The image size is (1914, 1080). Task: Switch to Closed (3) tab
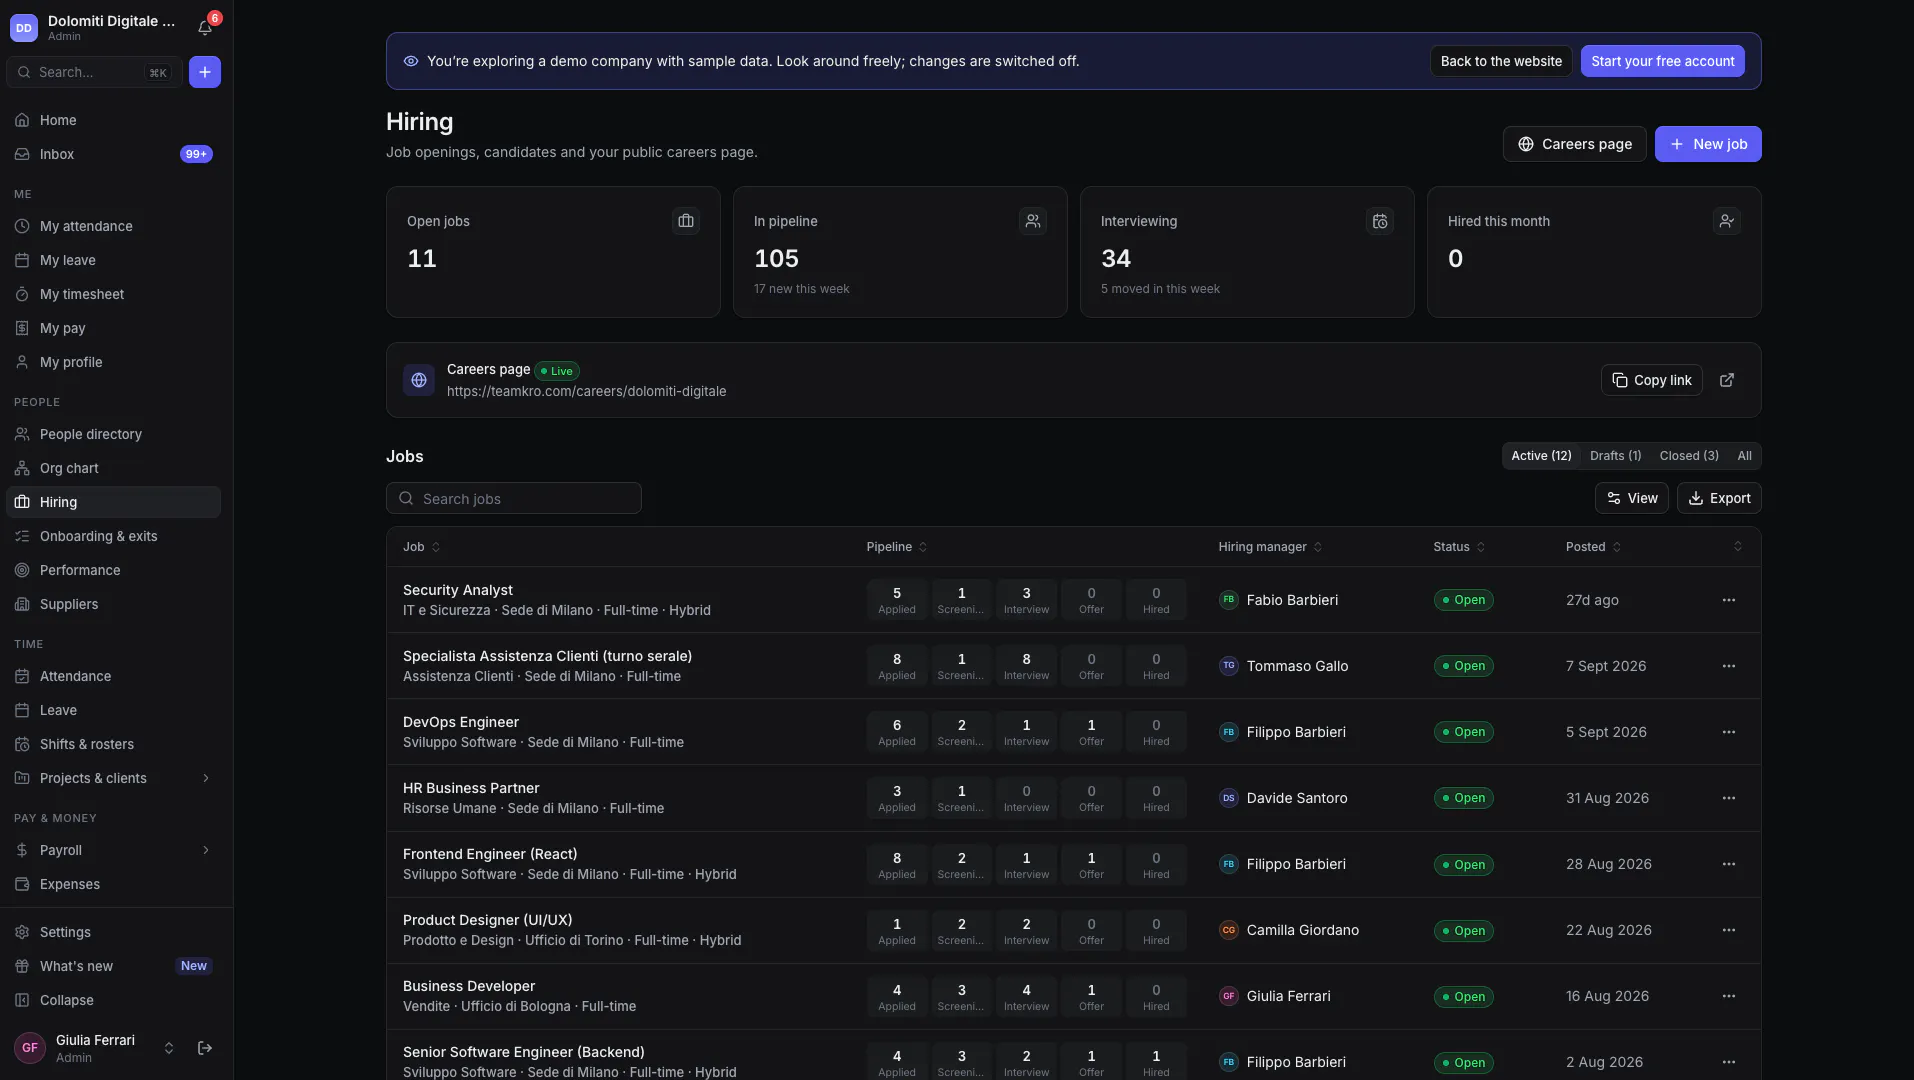pos(1689,456)
